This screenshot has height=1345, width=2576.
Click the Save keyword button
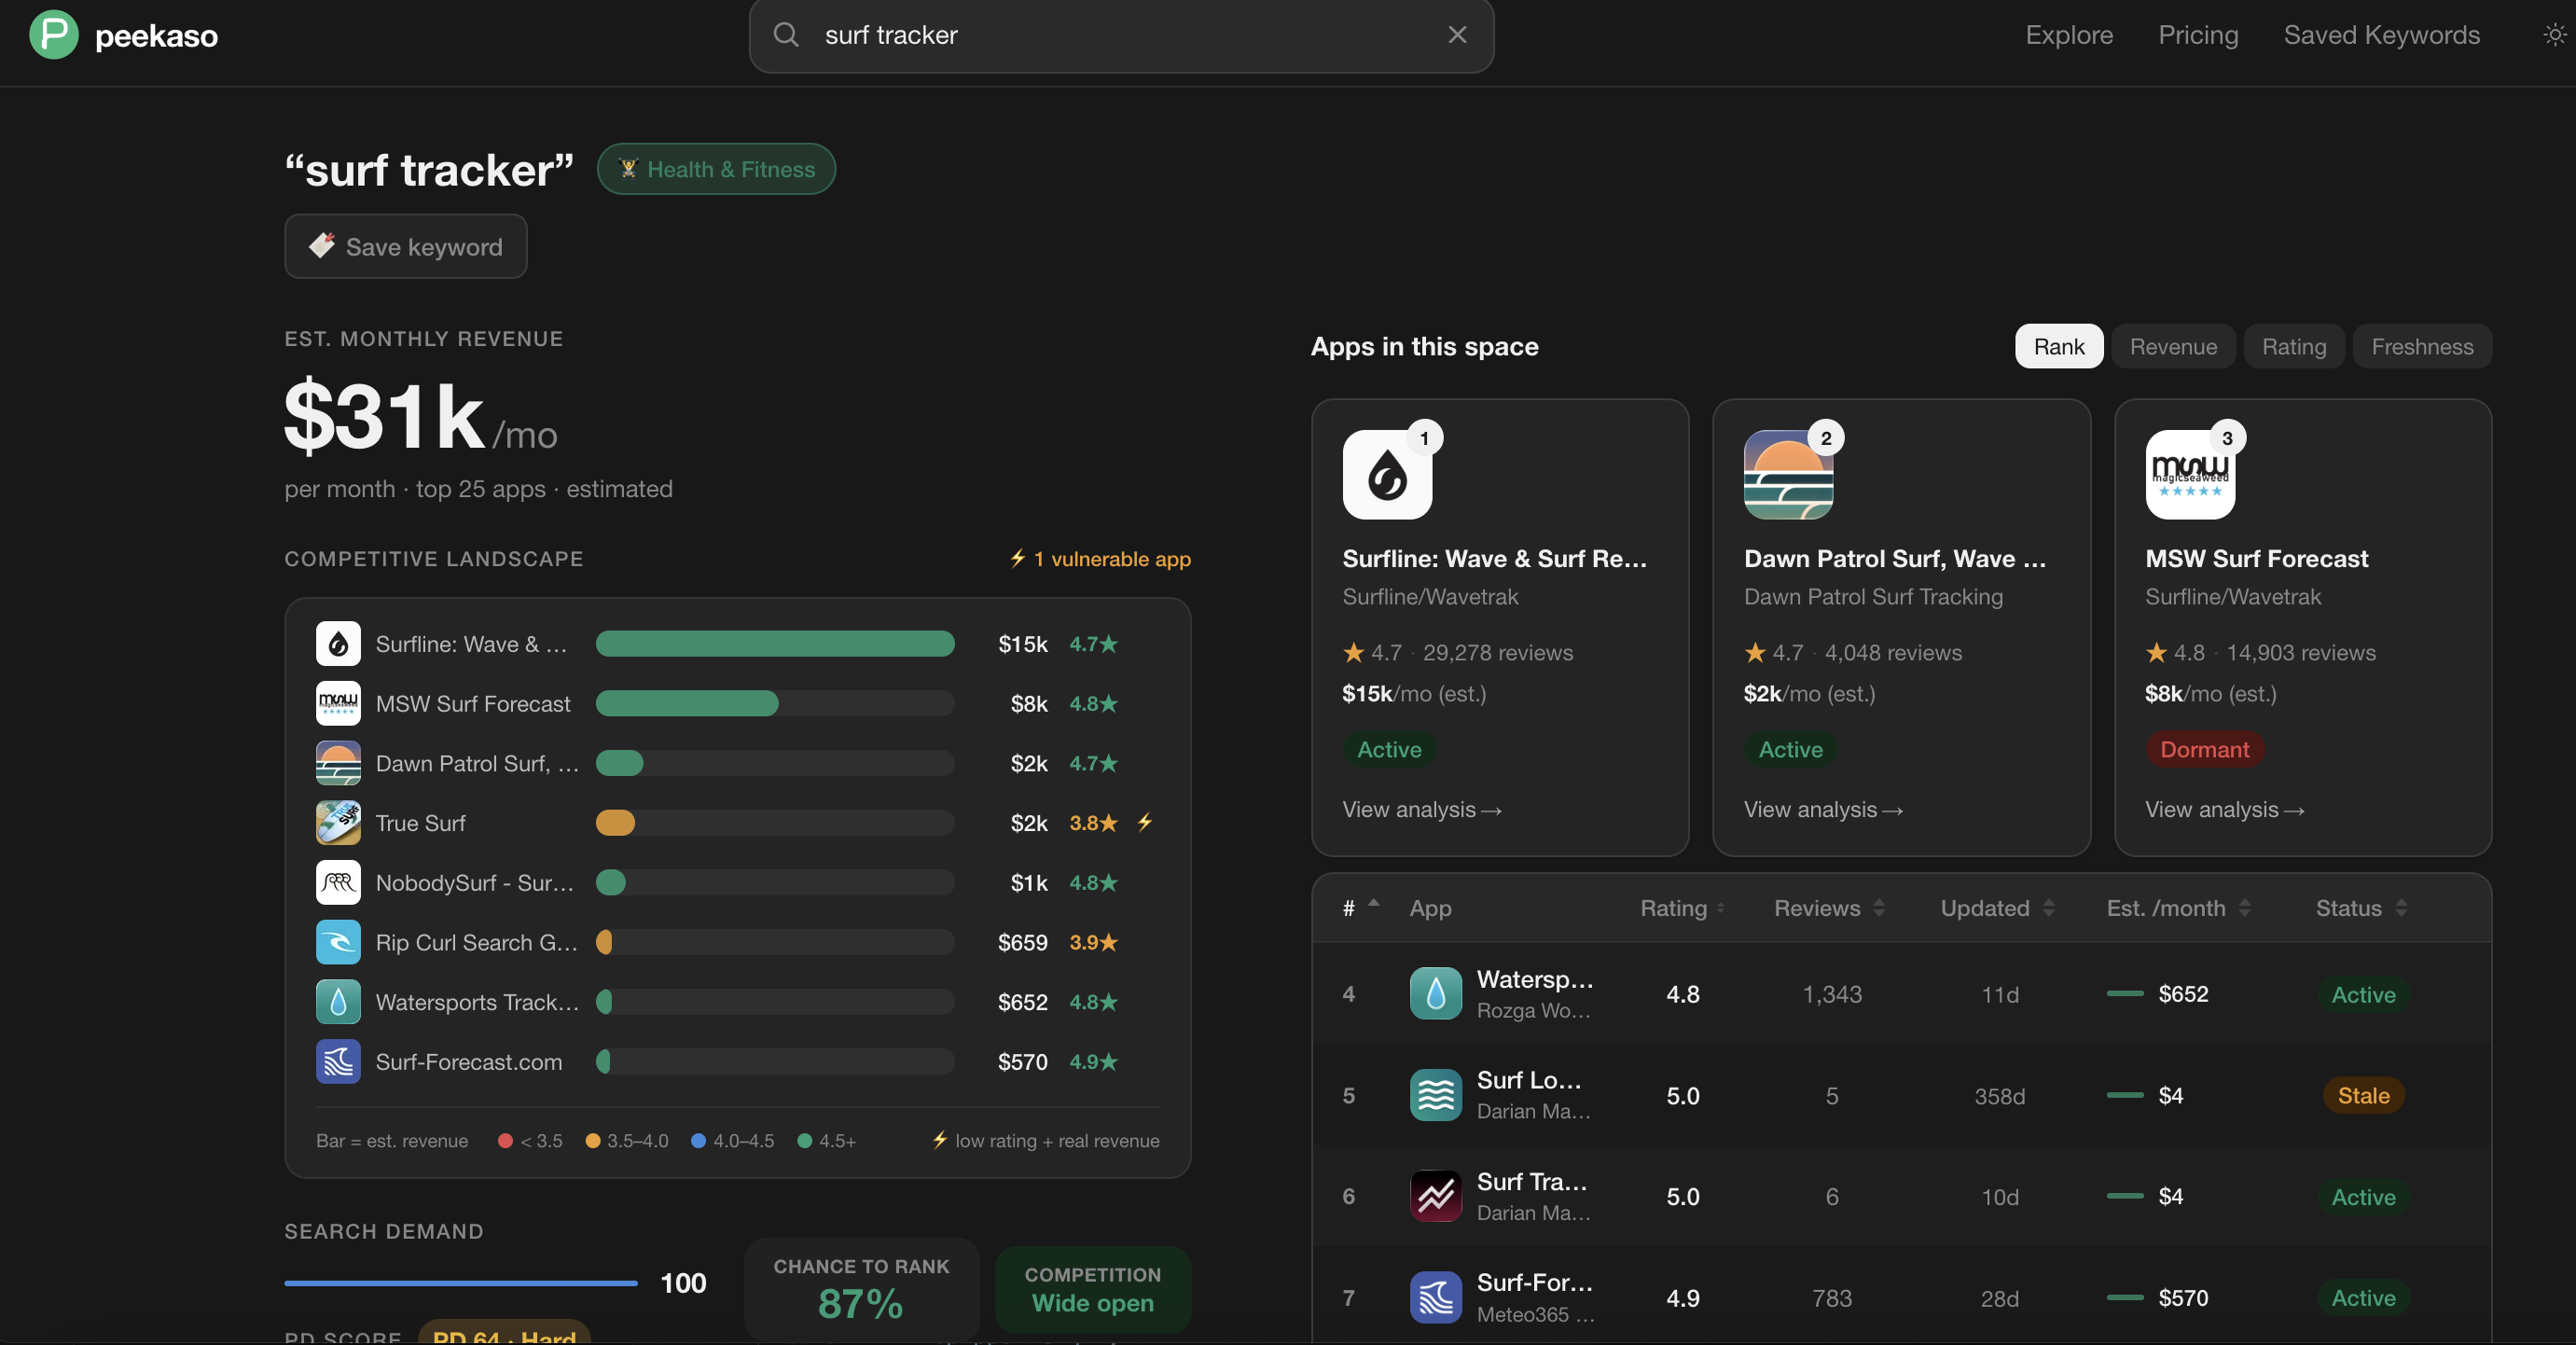[405, 247]
